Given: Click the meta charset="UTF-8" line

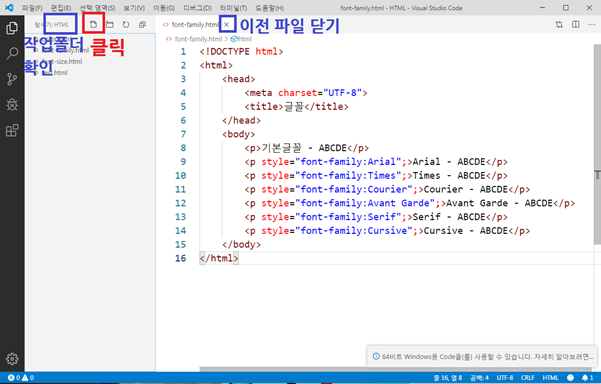Looking at the screenshot, I should [x=306, y=93].
